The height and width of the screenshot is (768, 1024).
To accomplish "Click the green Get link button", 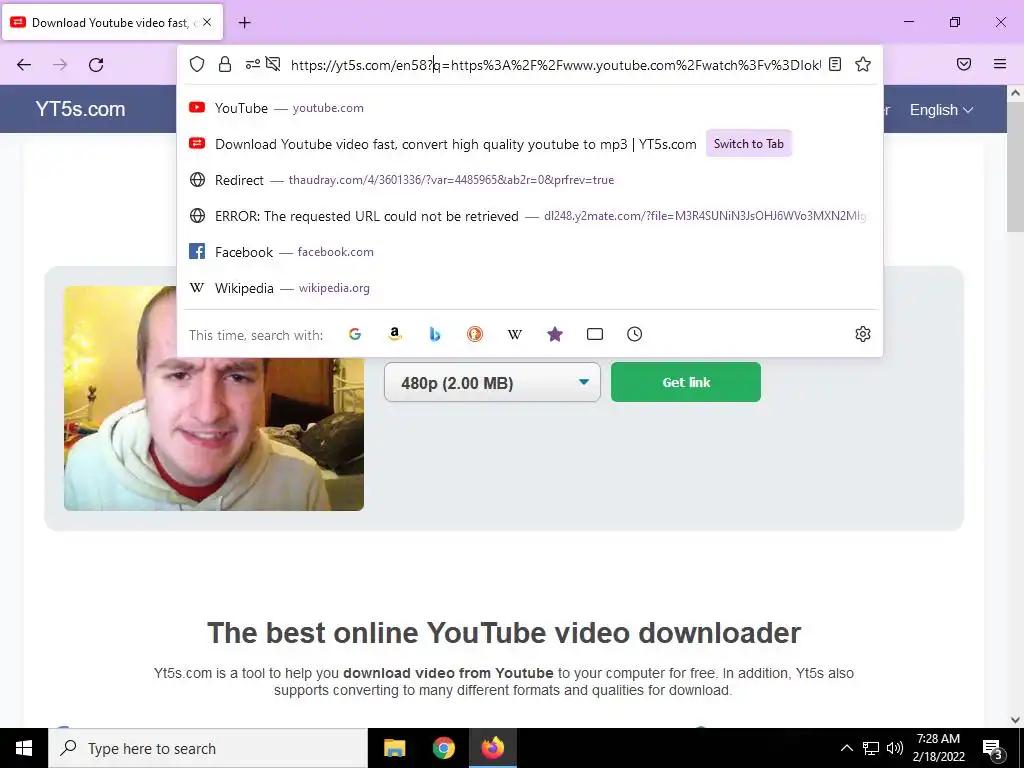I will coord(686,383).
